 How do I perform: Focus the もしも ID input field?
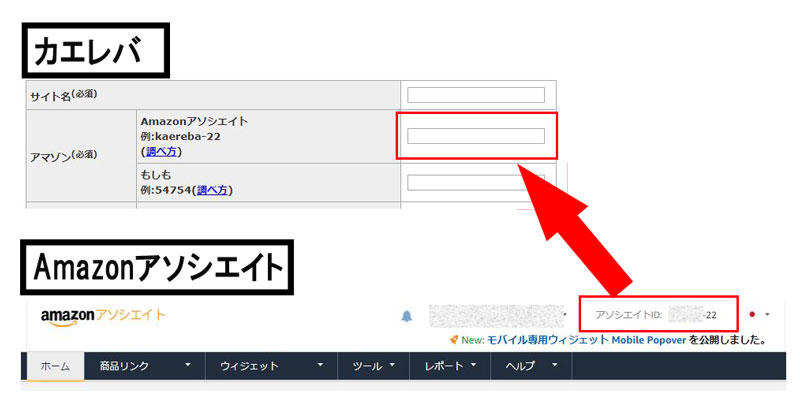coord(476,182)
